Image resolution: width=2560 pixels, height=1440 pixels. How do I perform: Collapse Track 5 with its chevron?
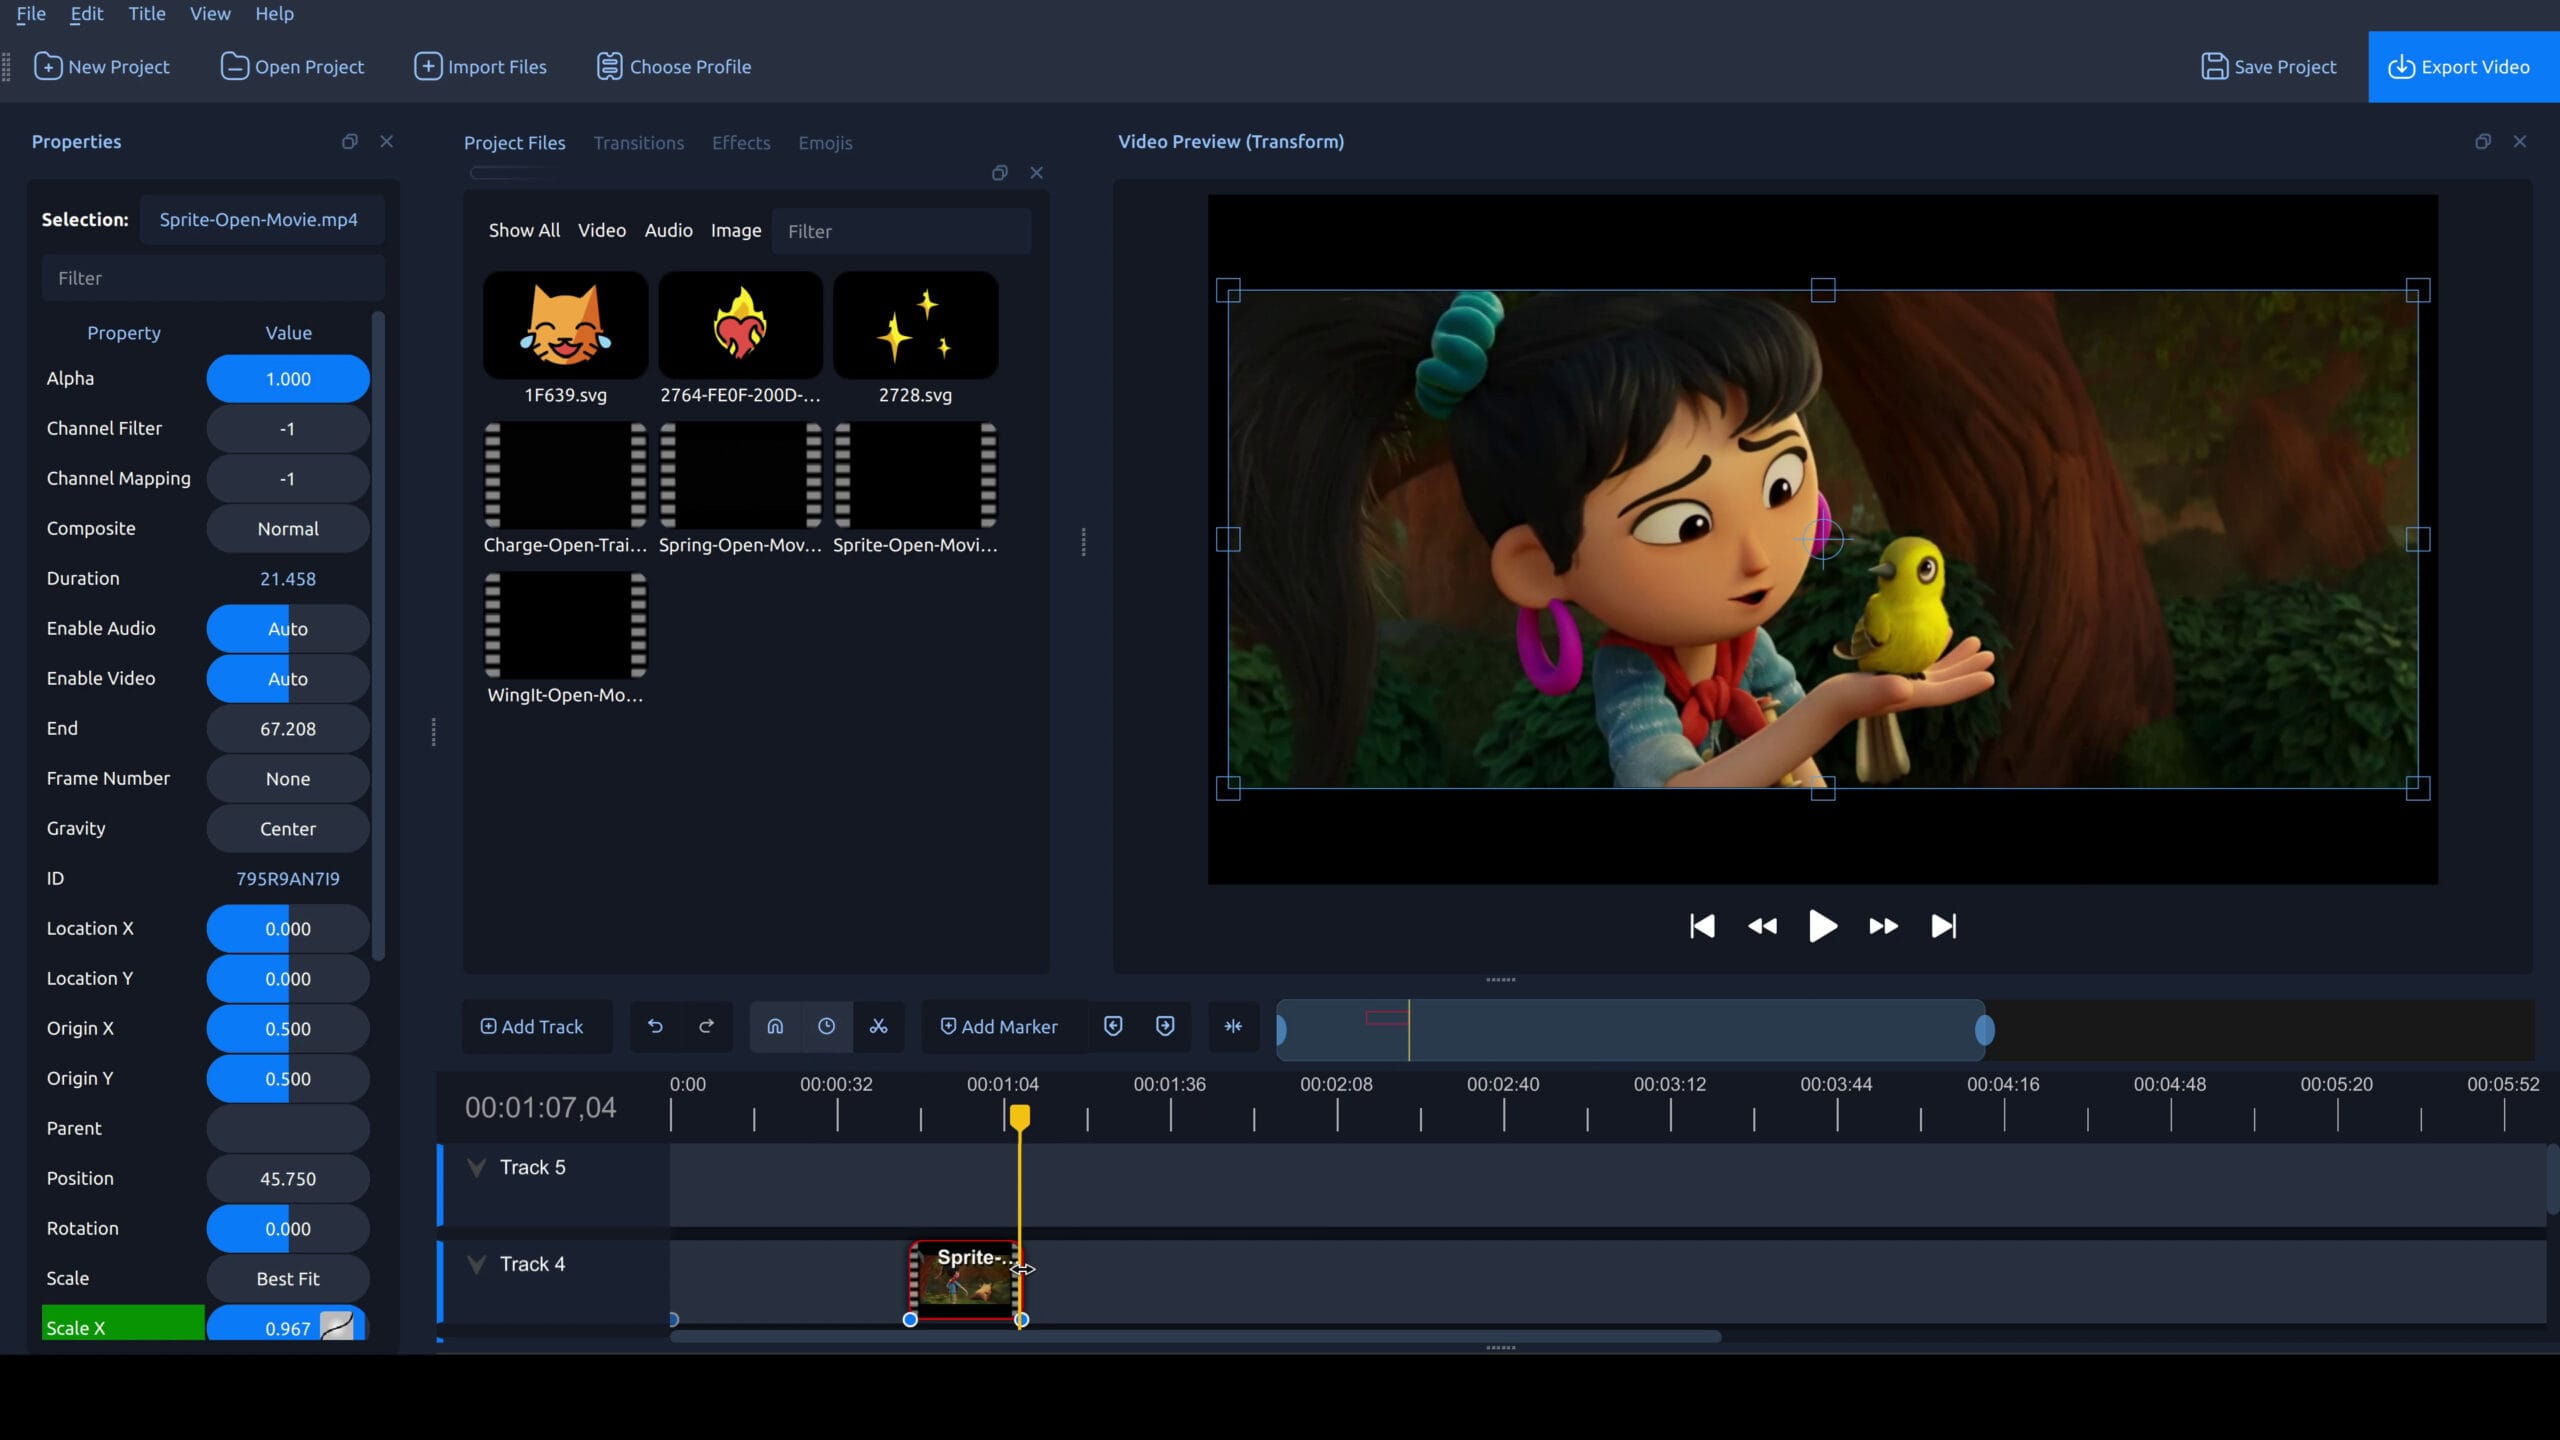tap(475, 1166)
